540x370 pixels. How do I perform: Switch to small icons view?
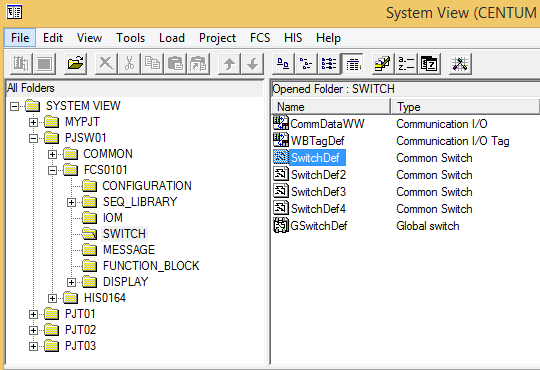click(x=306, y=64)
